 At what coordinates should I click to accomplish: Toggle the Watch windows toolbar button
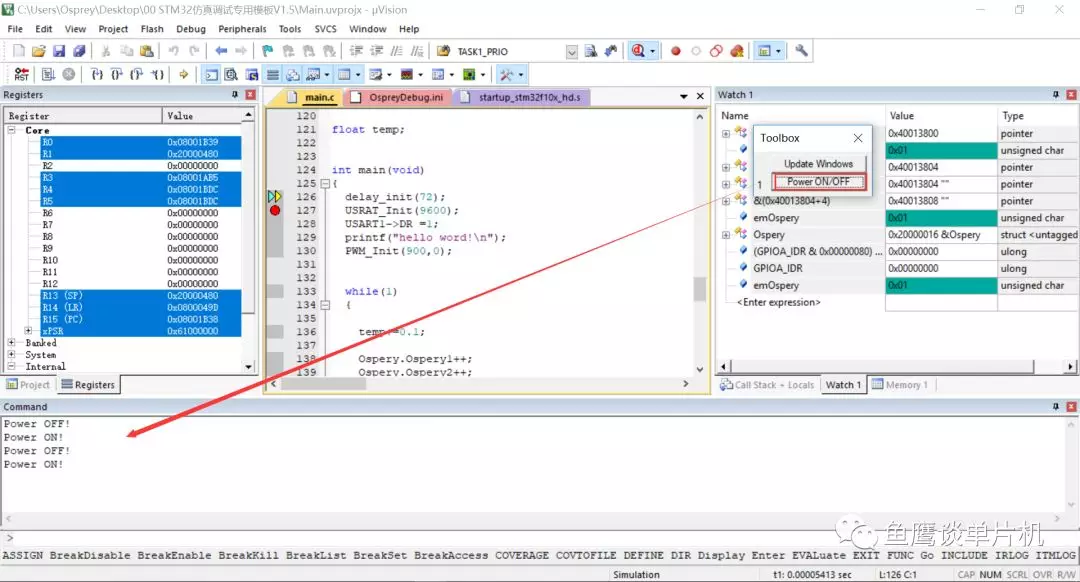point(313,74)
